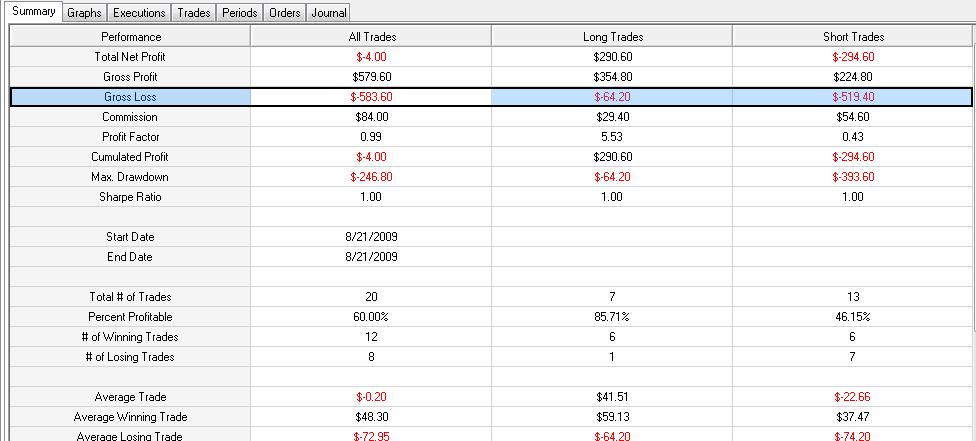Open the Executions tab
976x441 pixels.
(139, 12)
